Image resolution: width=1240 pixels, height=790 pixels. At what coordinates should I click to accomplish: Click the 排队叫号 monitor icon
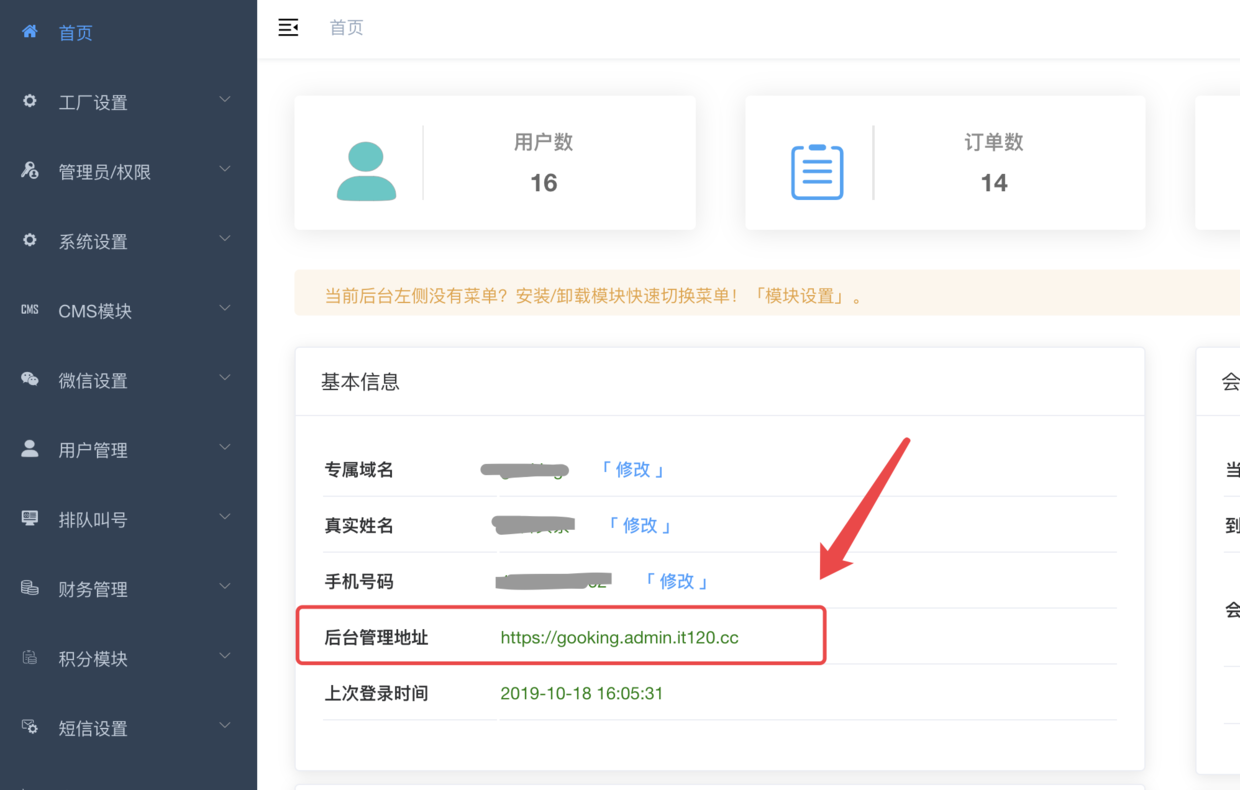(x=30, y=518)
